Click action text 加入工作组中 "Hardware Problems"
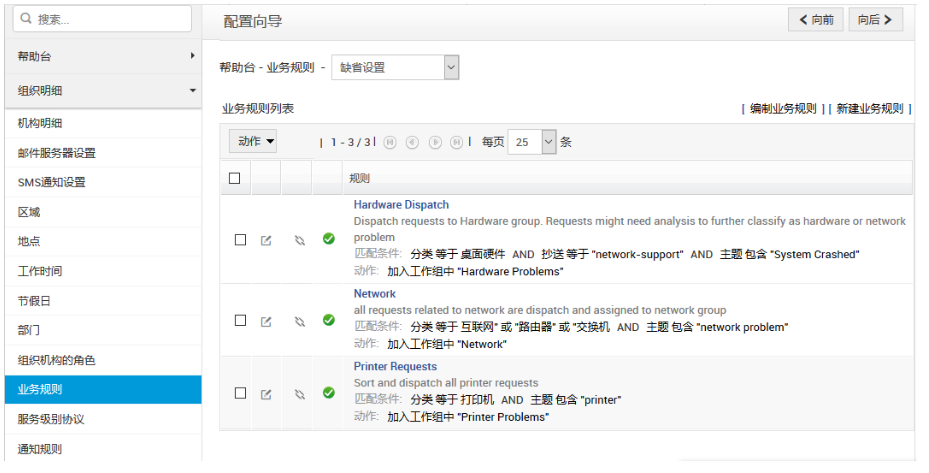This screenshot has width=929, height=473. coord(475,271)
